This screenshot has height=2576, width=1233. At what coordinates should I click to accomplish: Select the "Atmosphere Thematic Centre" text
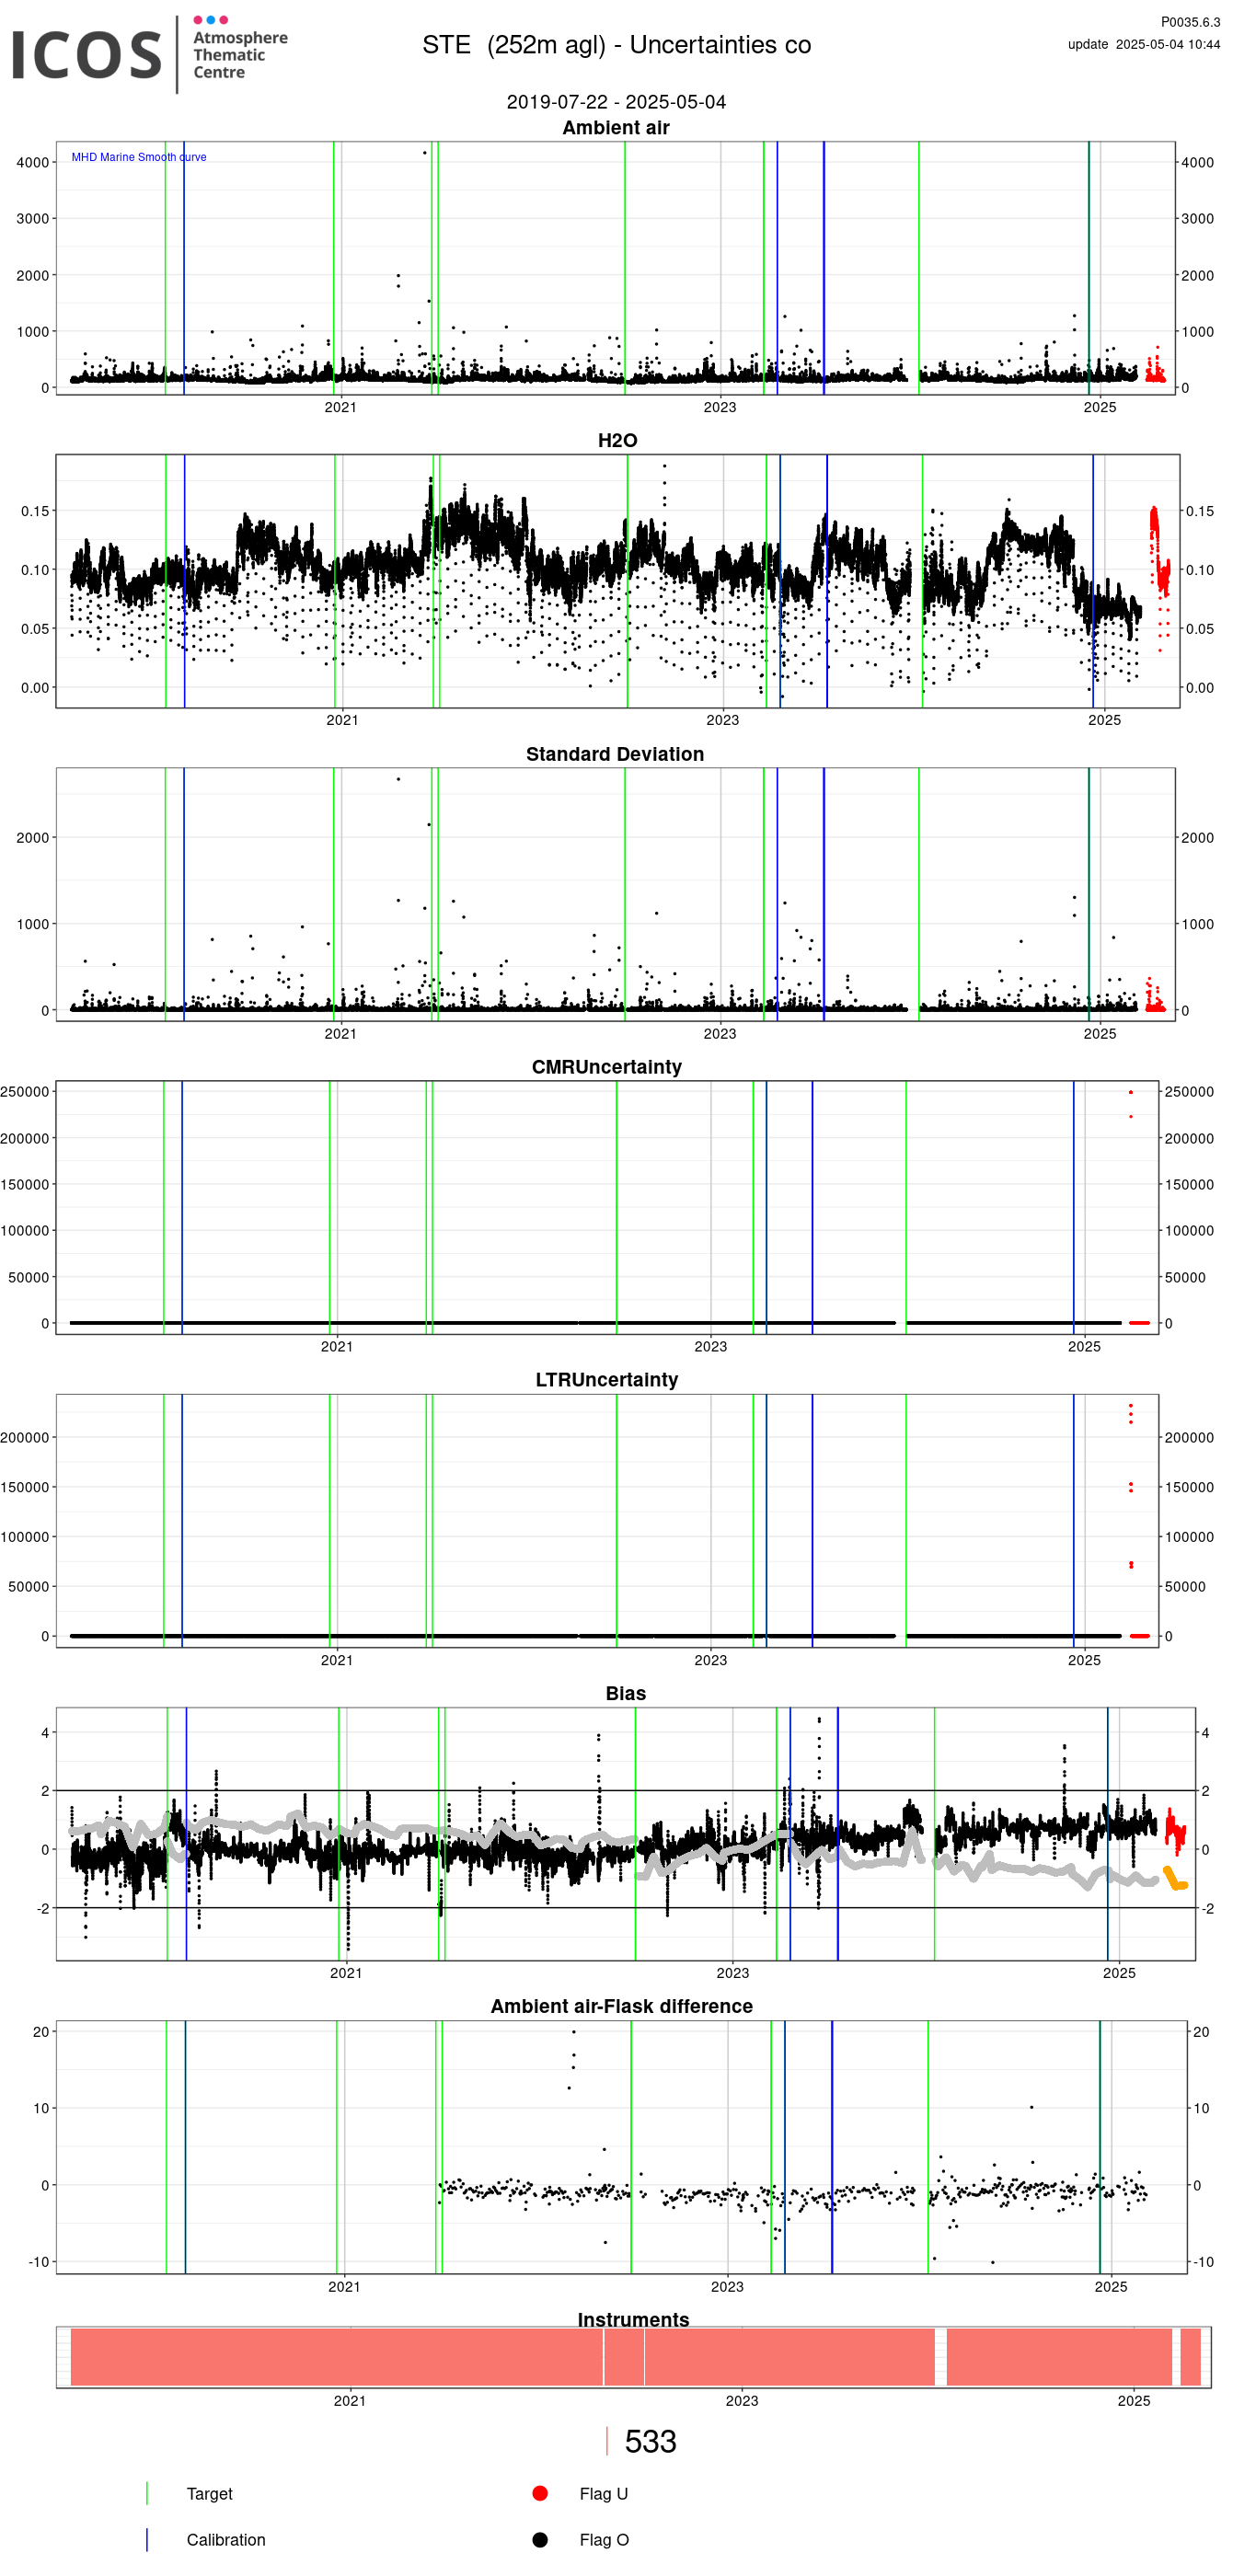click(240, 55)
